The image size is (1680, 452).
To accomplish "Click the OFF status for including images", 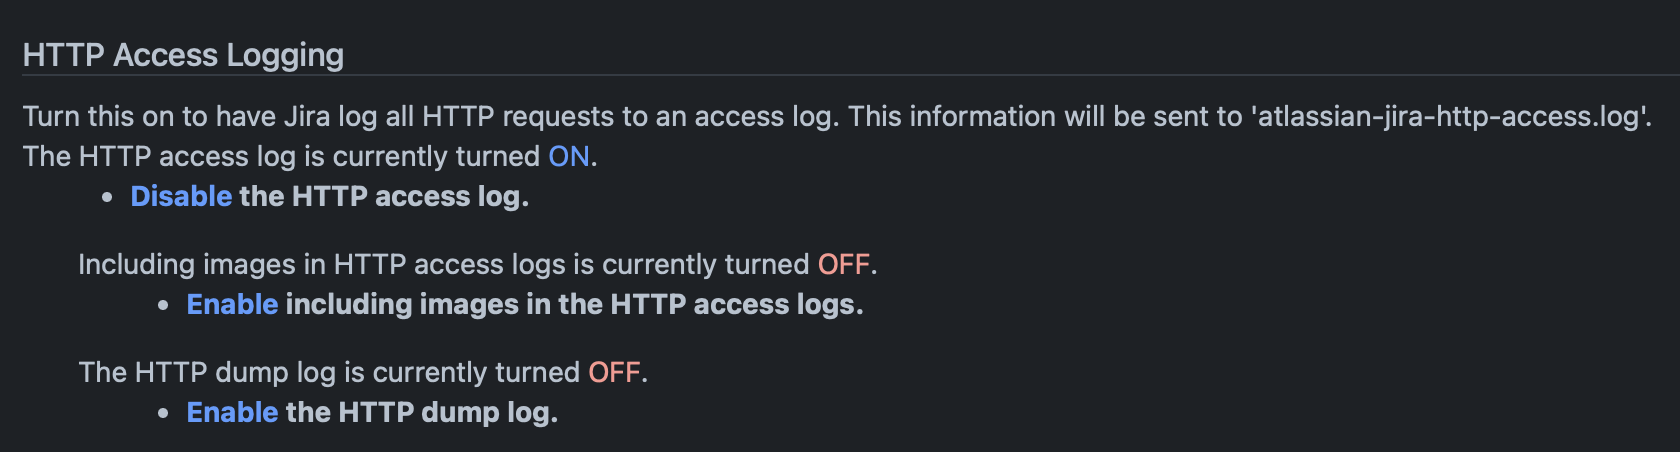I will (843, 265).
